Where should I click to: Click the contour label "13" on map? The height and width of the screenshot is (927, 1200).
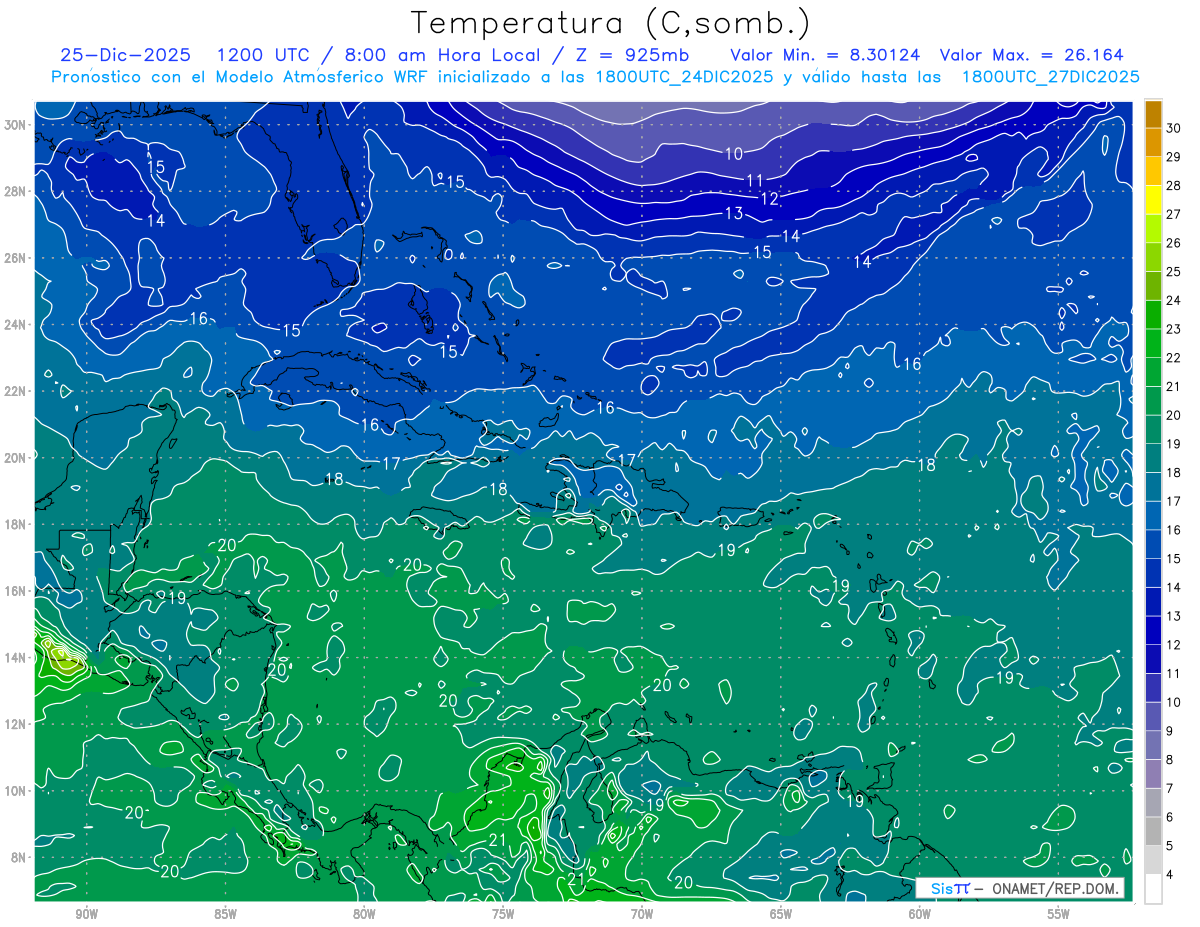click(x=734, y=213)
